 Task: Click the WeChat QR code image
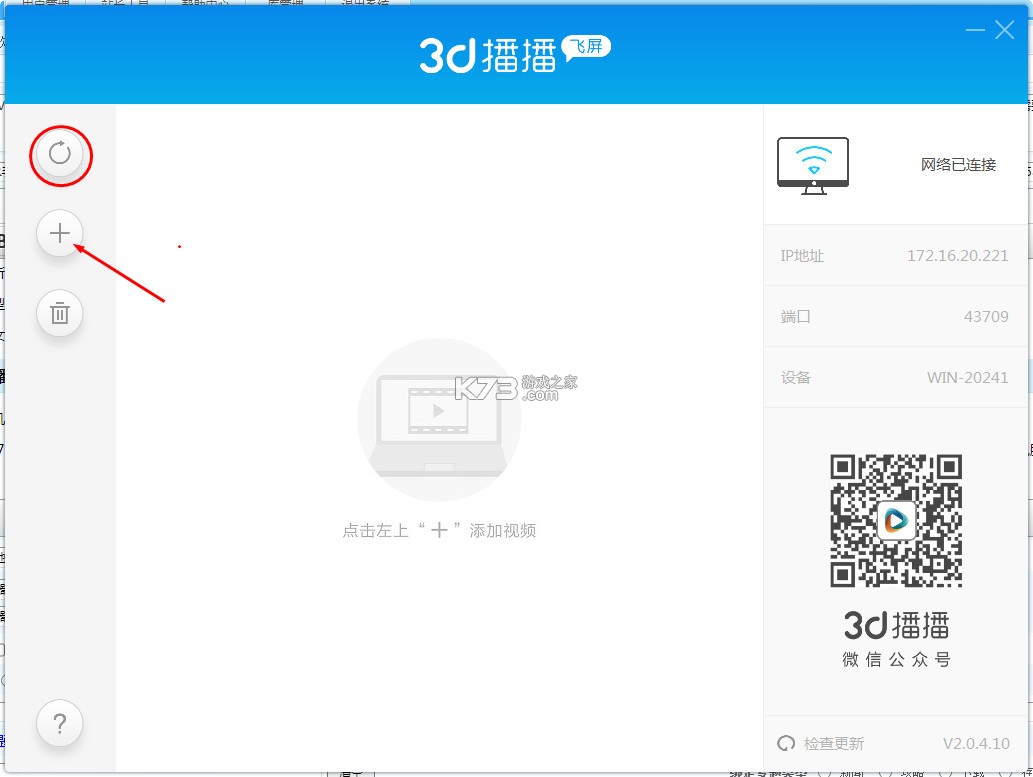[x=895, y=518]
